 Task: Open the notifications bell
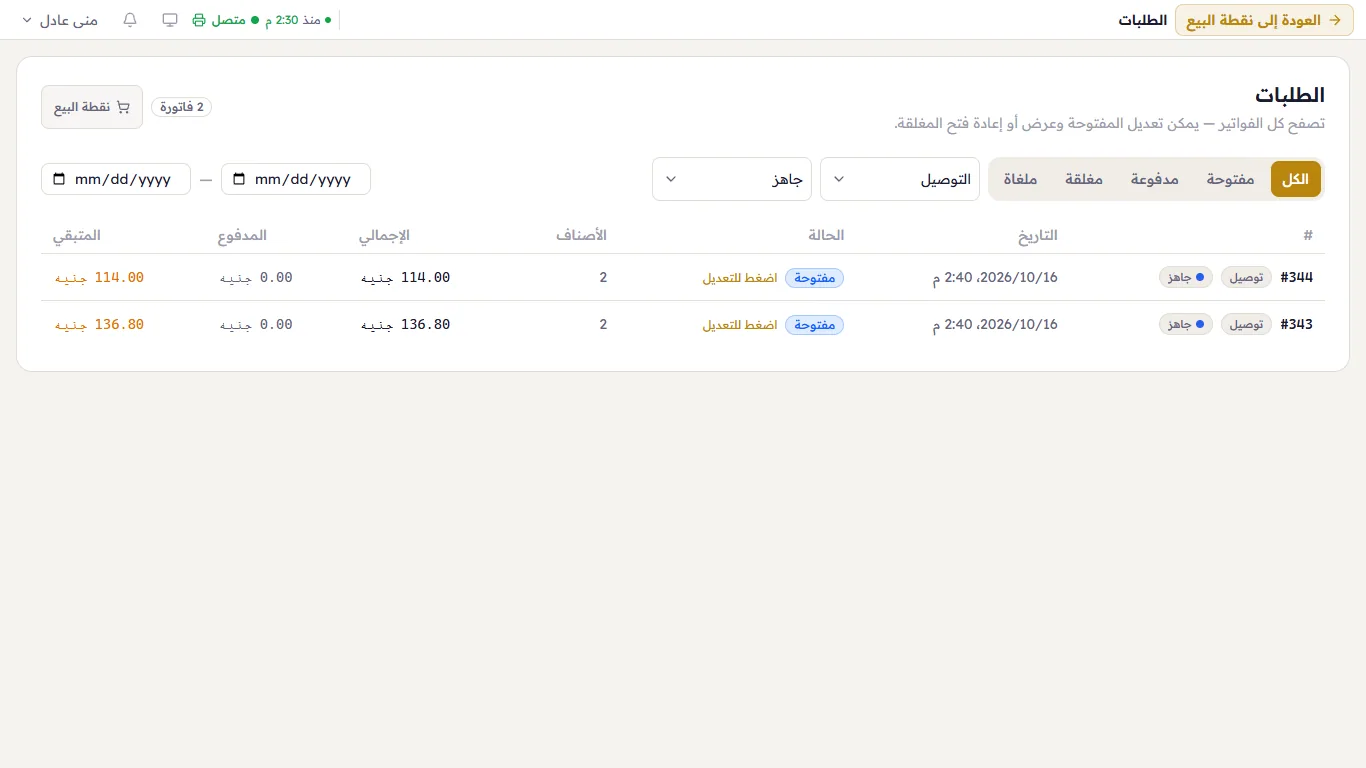pos(130,20)
